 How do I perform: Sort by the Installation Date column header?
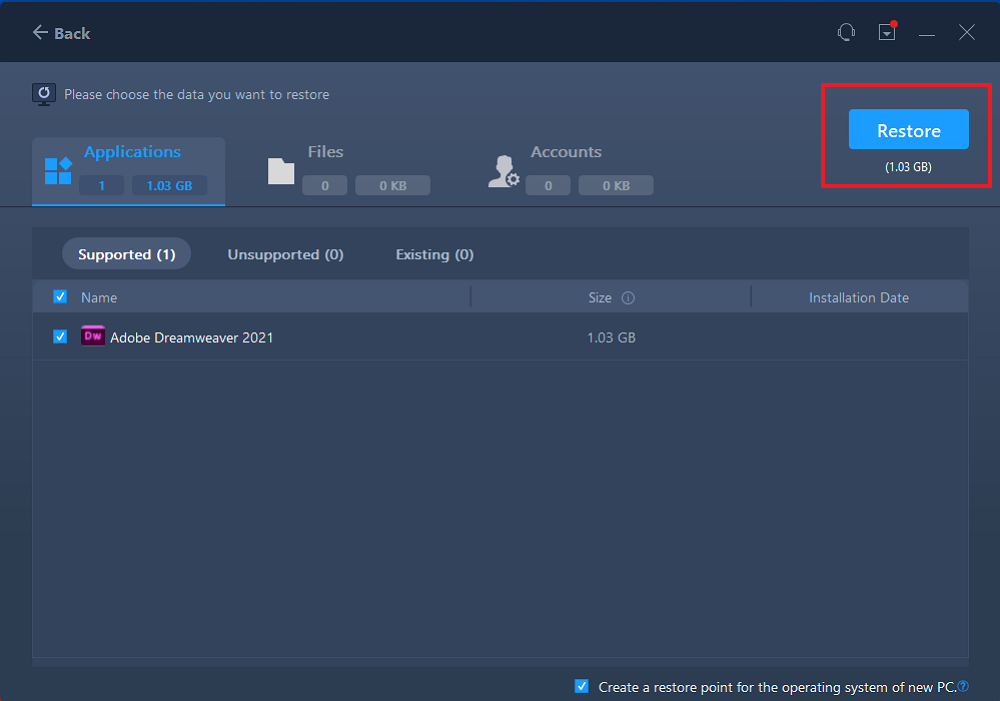pyautogui.click(x=858, y=297)
